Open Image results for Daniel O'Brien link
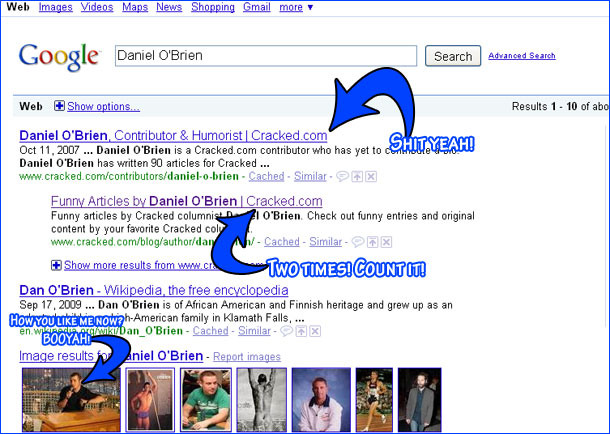This screenshot has height=434, width=610. point(111,356)
